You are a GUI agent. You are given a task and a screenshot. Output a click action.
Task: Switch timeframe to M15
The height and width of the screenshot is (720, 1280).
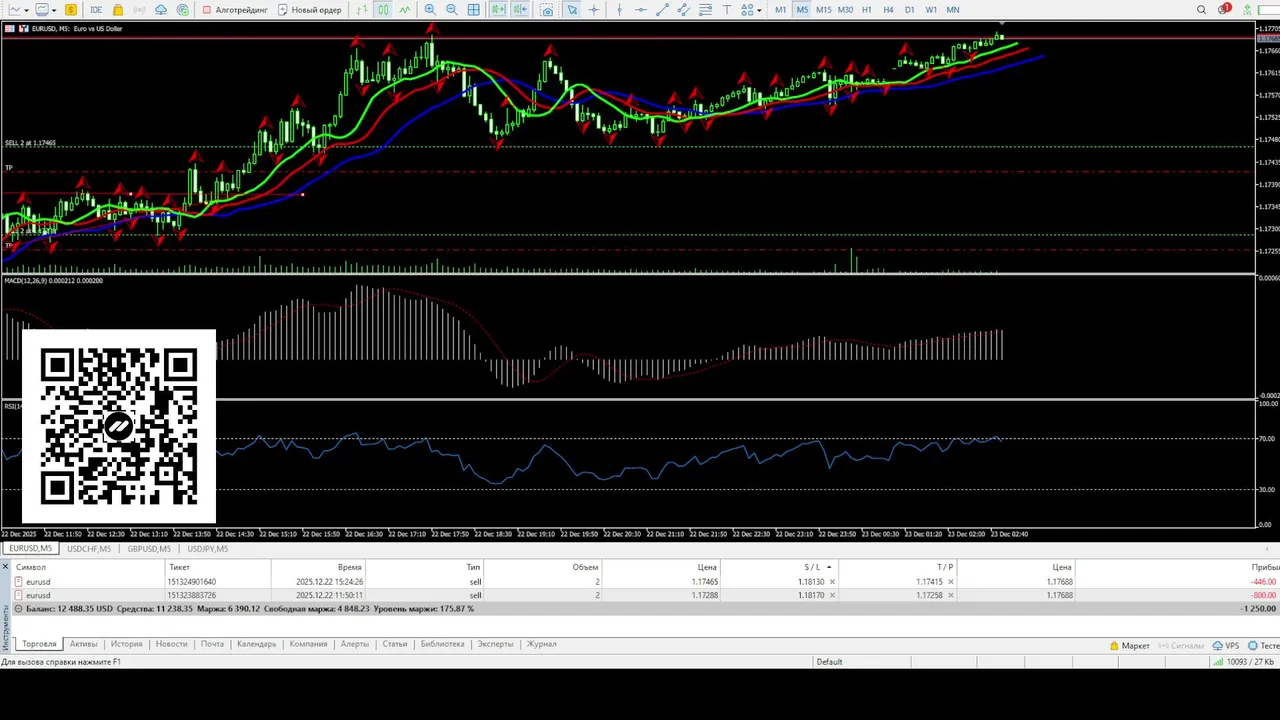pos(823,10)
